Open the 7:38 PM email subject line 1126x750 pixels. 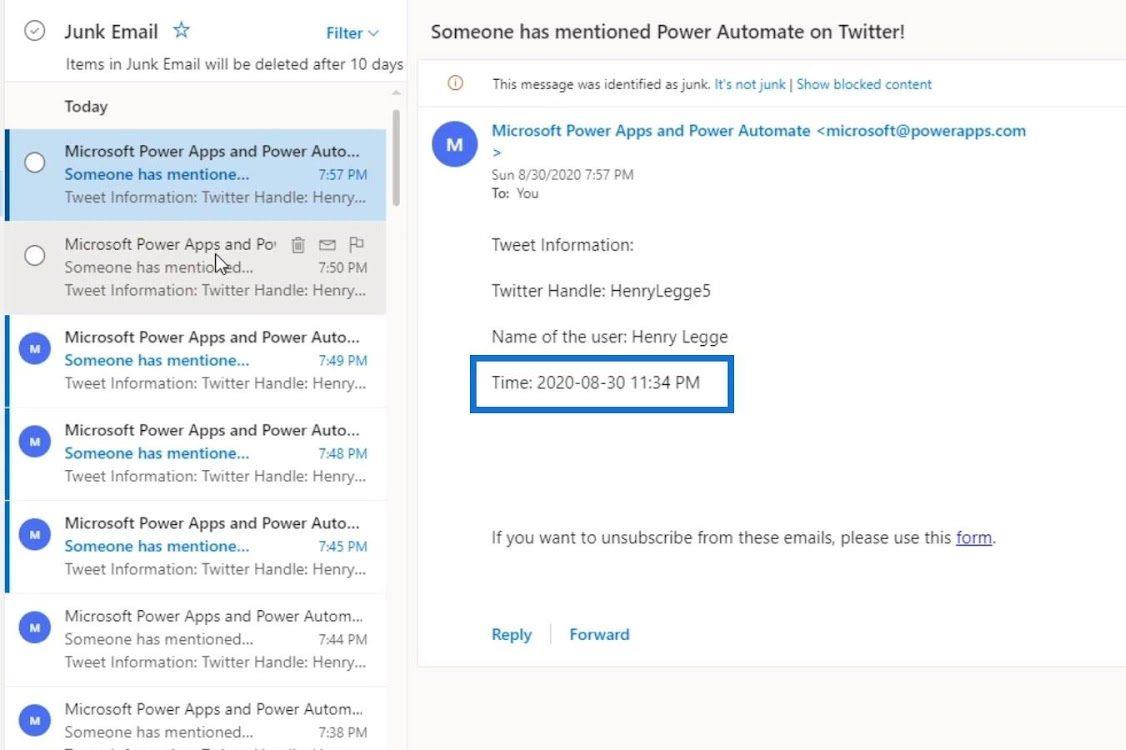pos(159,732)
